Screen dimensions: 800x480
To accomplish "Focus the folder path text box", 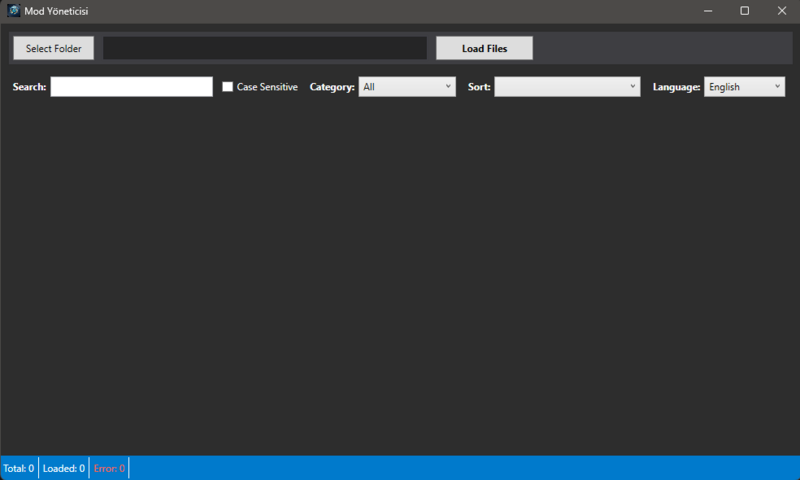I will click(265, 48).
